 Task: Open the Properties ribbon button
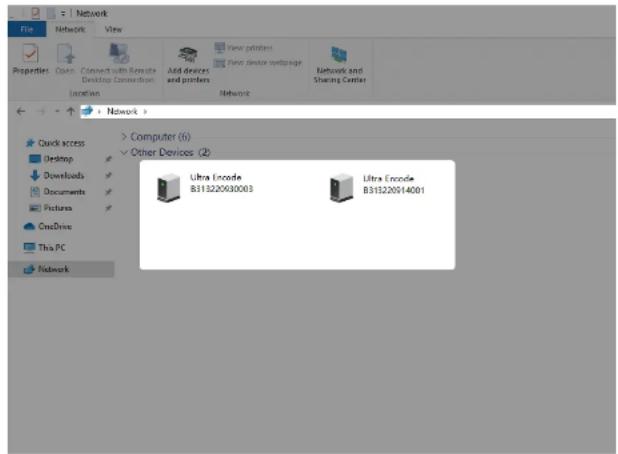(x=30, y=59)
